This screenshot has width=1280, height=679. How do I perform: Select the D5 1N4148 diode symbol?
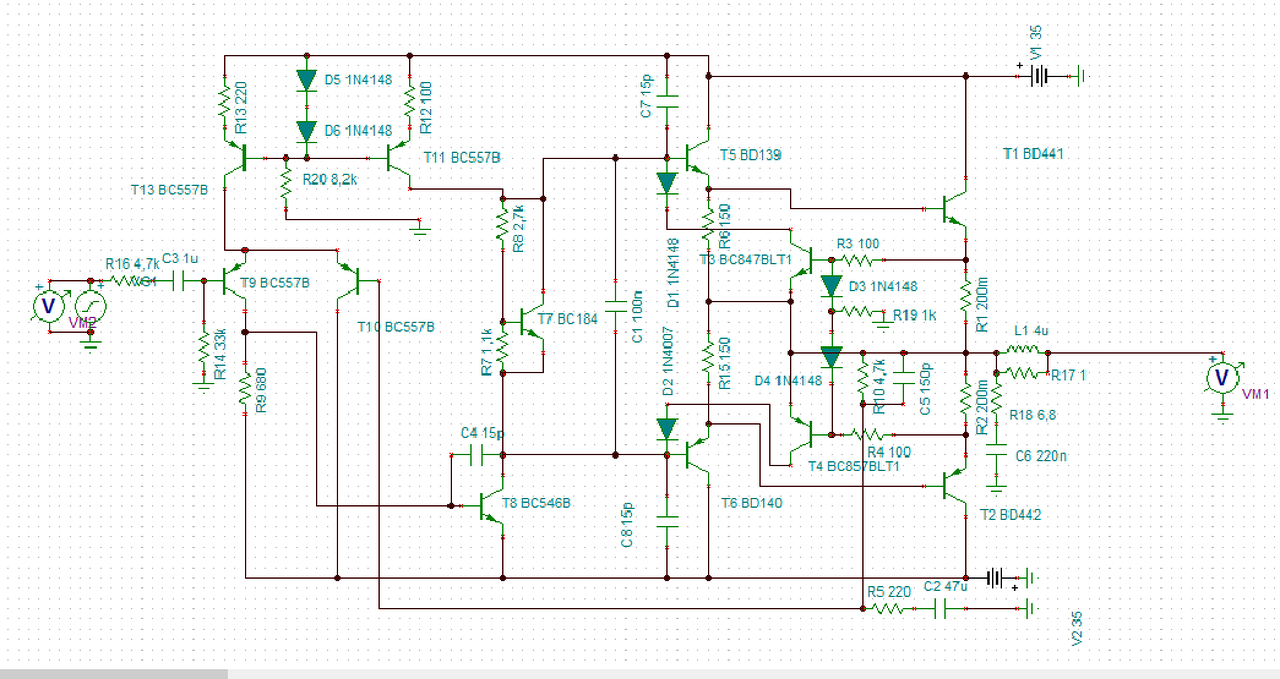[306, 79]
